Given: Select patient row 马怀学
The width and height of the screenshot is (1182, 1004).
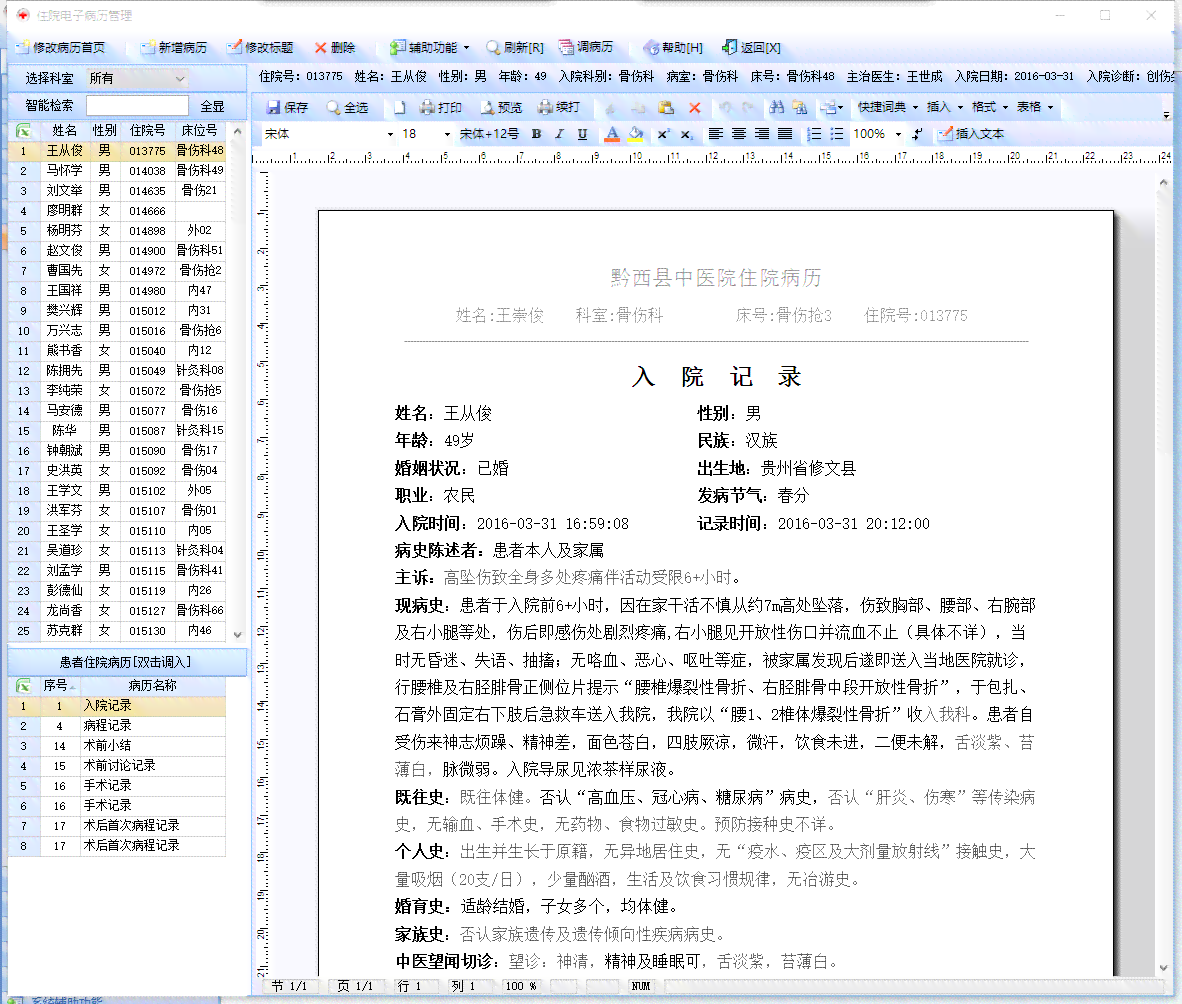Looking at the screenshot, I should [x=117, y=170].
